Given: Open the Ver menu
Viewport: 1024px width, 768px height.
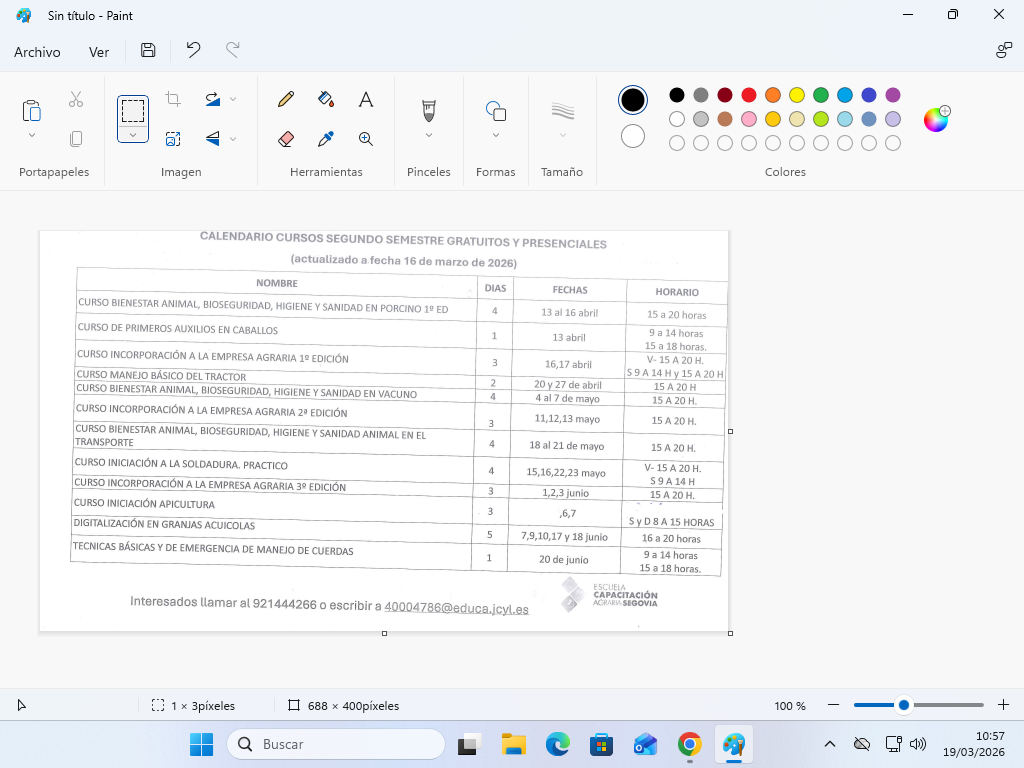Looking at the screenshot, I should coord(99,52).
